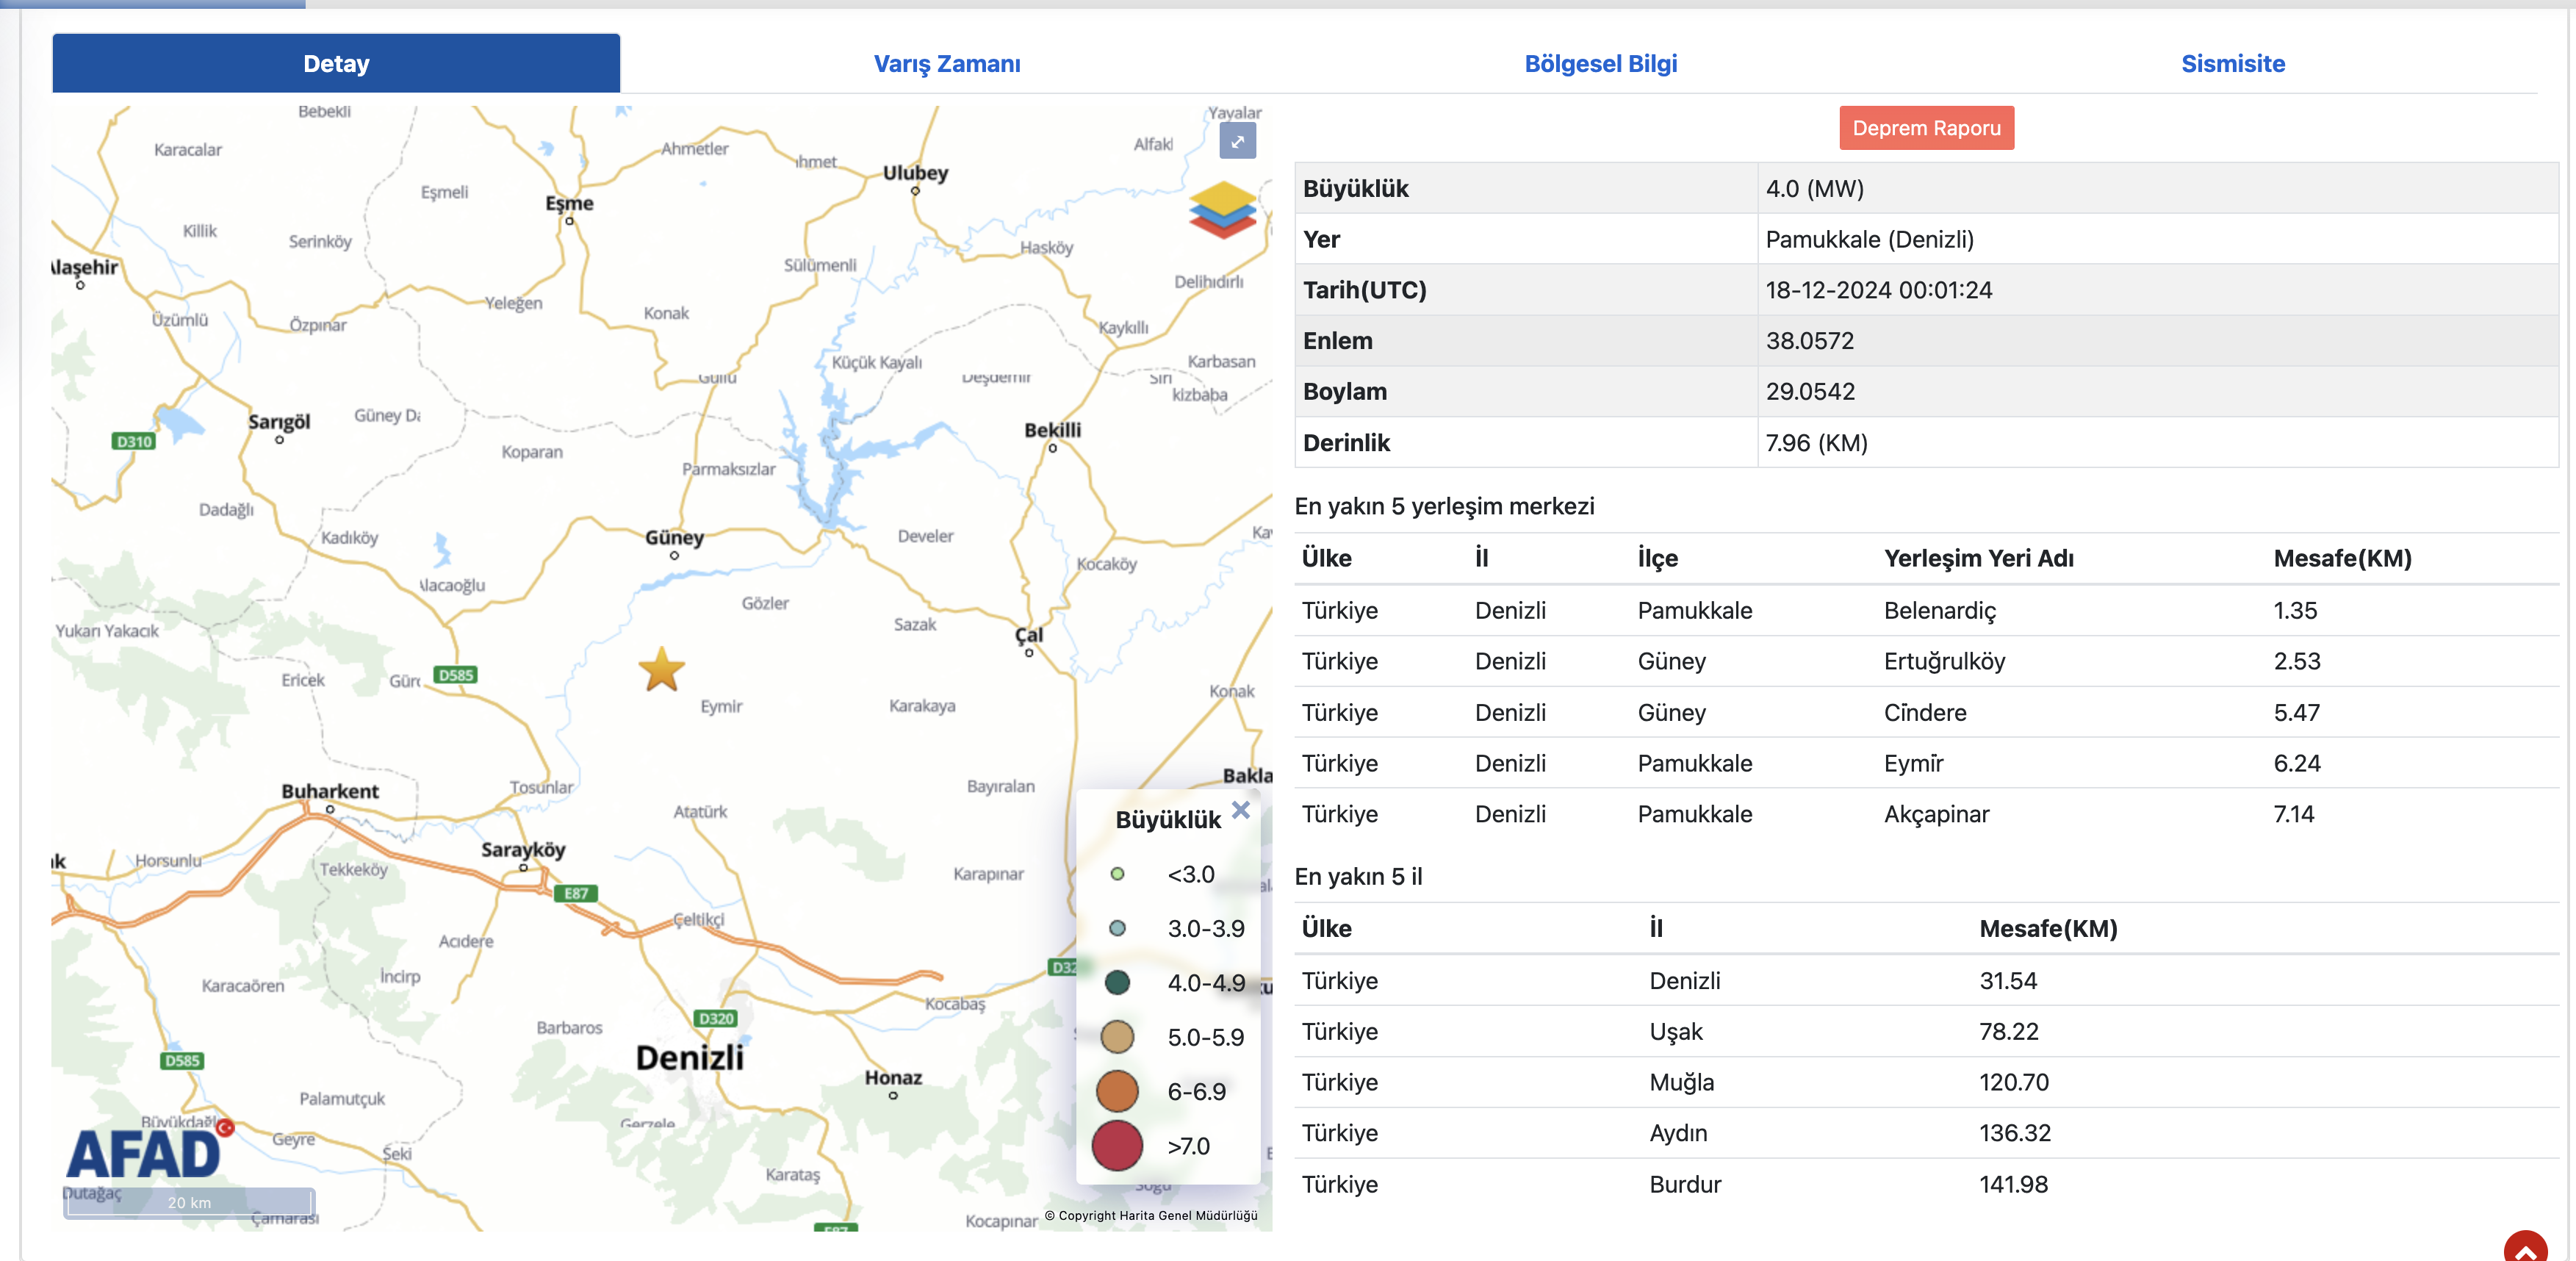The width and height of the screenshot is (2576, 1261).
Task: Click the Derinlik row label
Action: tap(1346, 443)
